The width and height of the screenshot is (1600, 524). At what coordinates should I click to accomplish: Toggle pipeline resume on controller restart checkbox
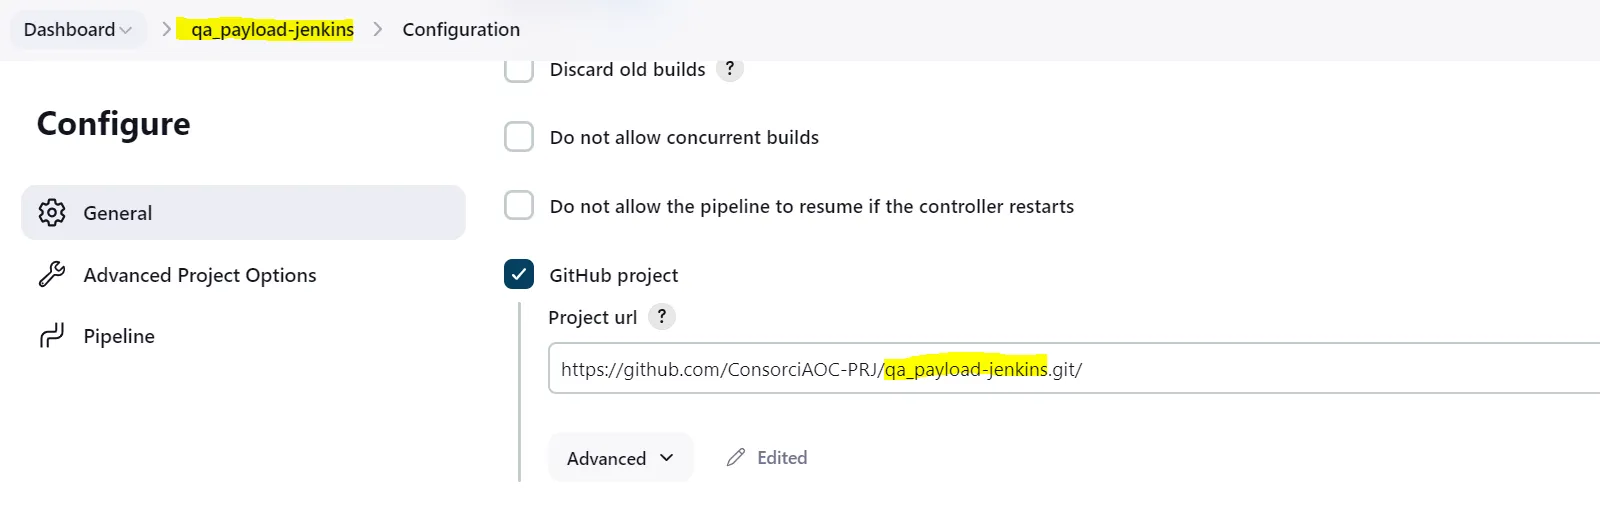519,206
